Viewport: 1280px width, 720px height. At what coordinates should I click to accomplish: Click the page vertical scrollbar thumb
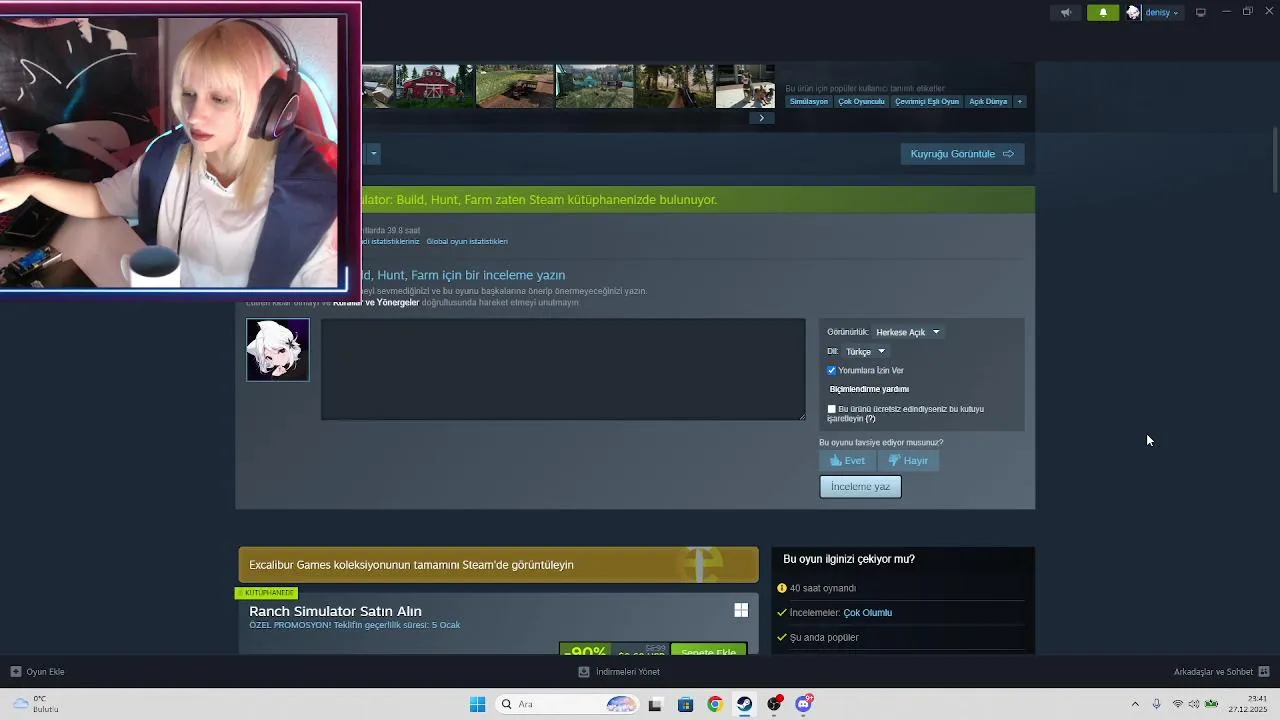click(x=1275, y=160)
